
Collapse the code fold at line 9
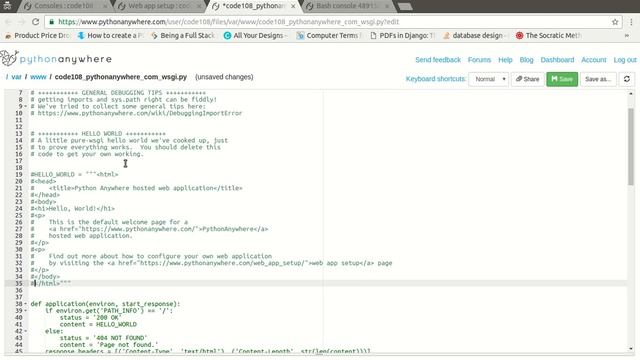coord(26,107)
